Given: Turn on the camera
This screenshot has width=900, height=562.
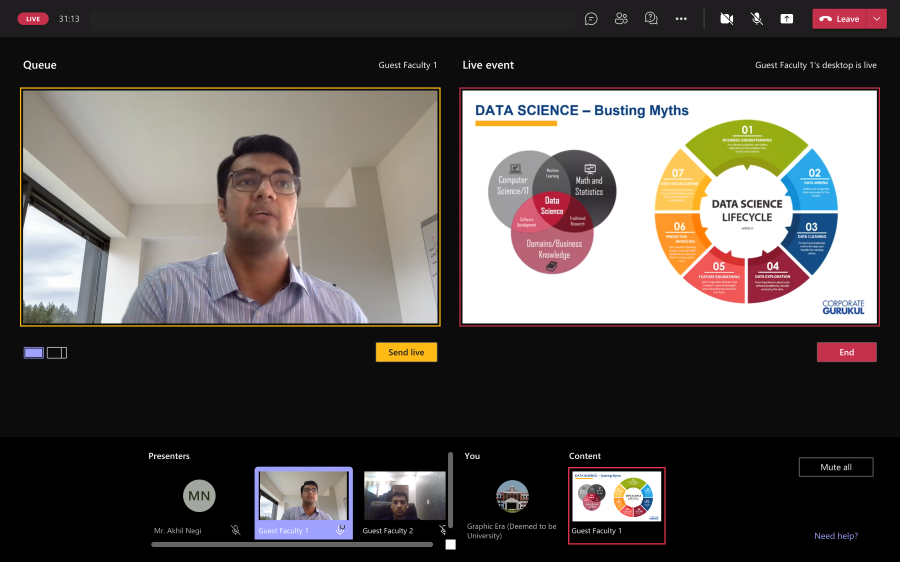Looking at the screenshot, I should click(x=727, y=19).
